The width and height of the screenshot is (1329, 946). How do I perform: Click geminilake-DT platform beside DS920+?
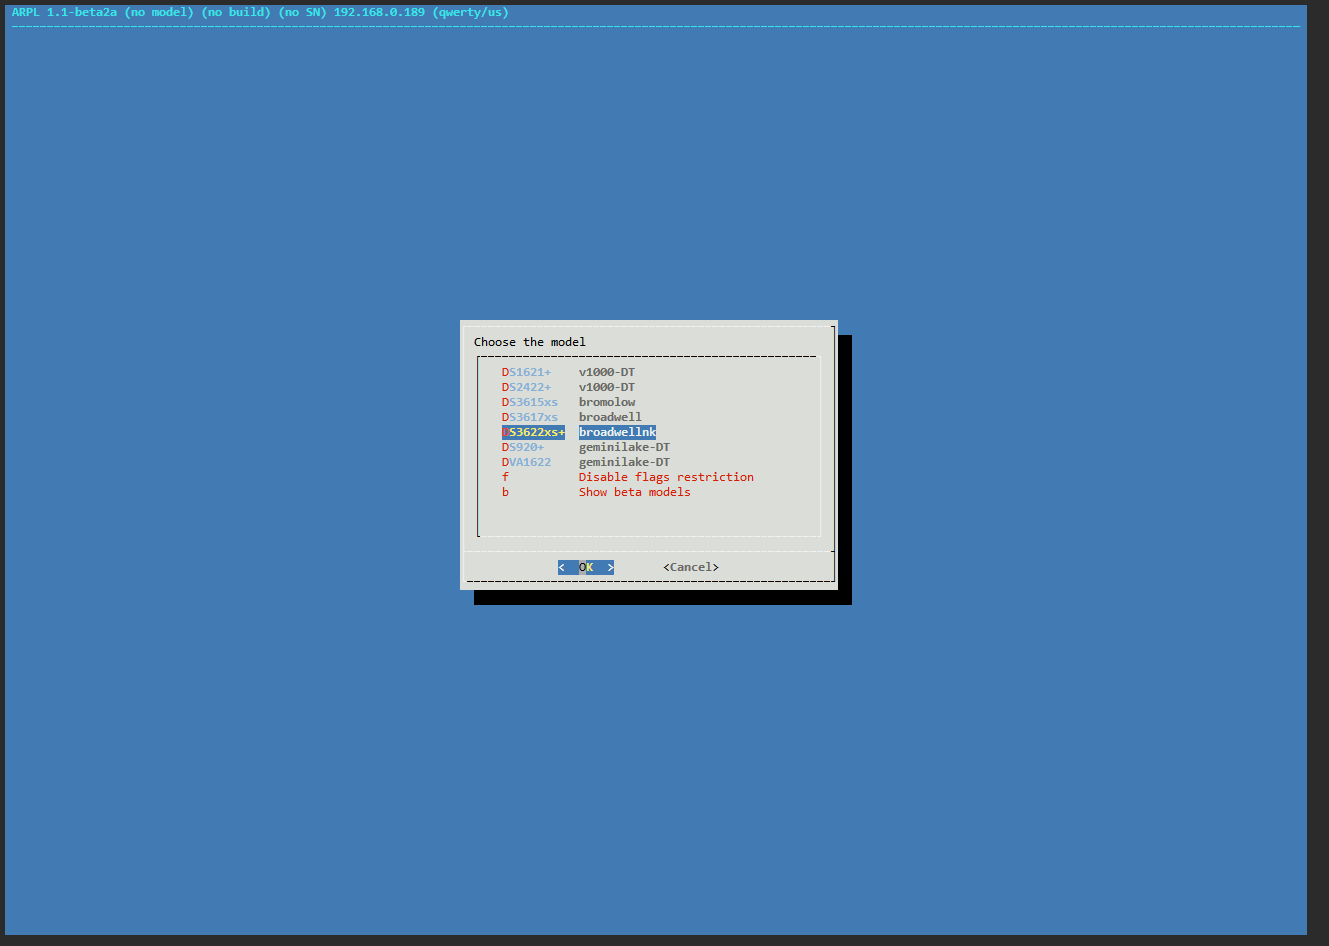point(624,447)
